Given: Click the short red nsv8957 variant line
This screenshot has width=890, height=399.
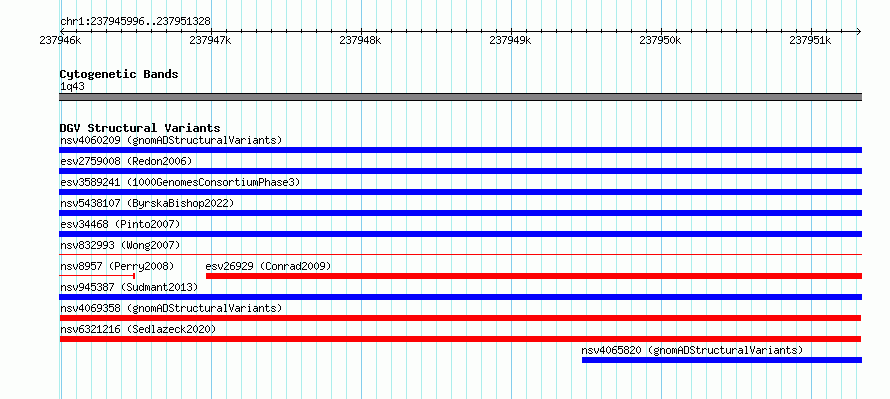Looking at the screenshot, I should pyautogui.click(x=97, y=276).
